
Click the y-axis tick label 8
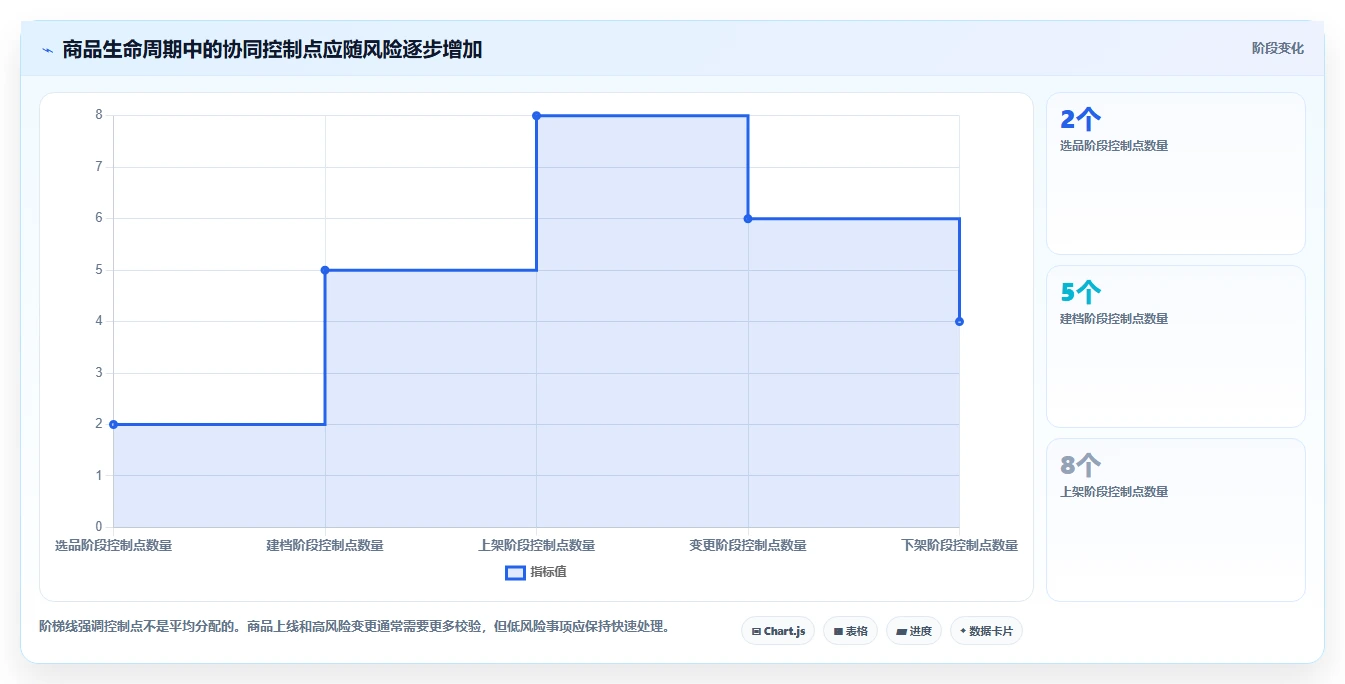99,115
